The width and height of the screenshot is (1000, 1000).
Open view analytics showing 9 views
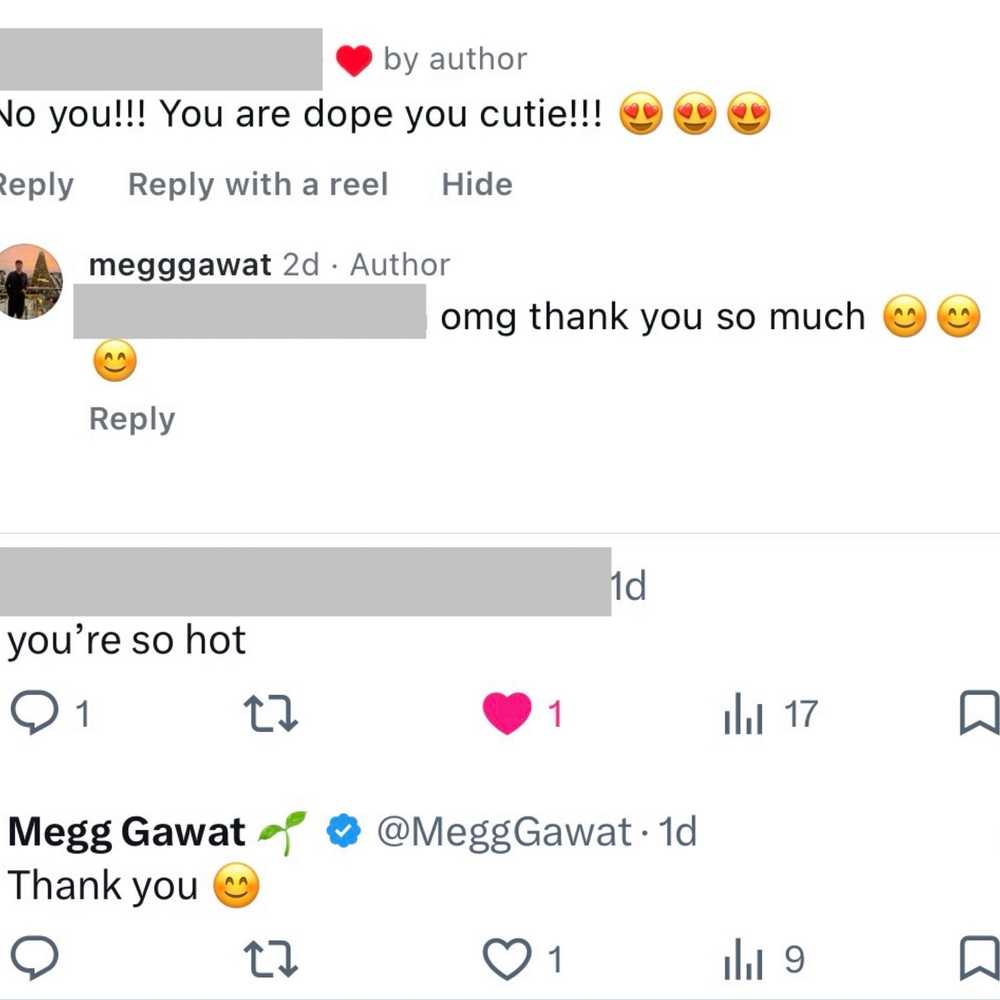tap(743, 960)
